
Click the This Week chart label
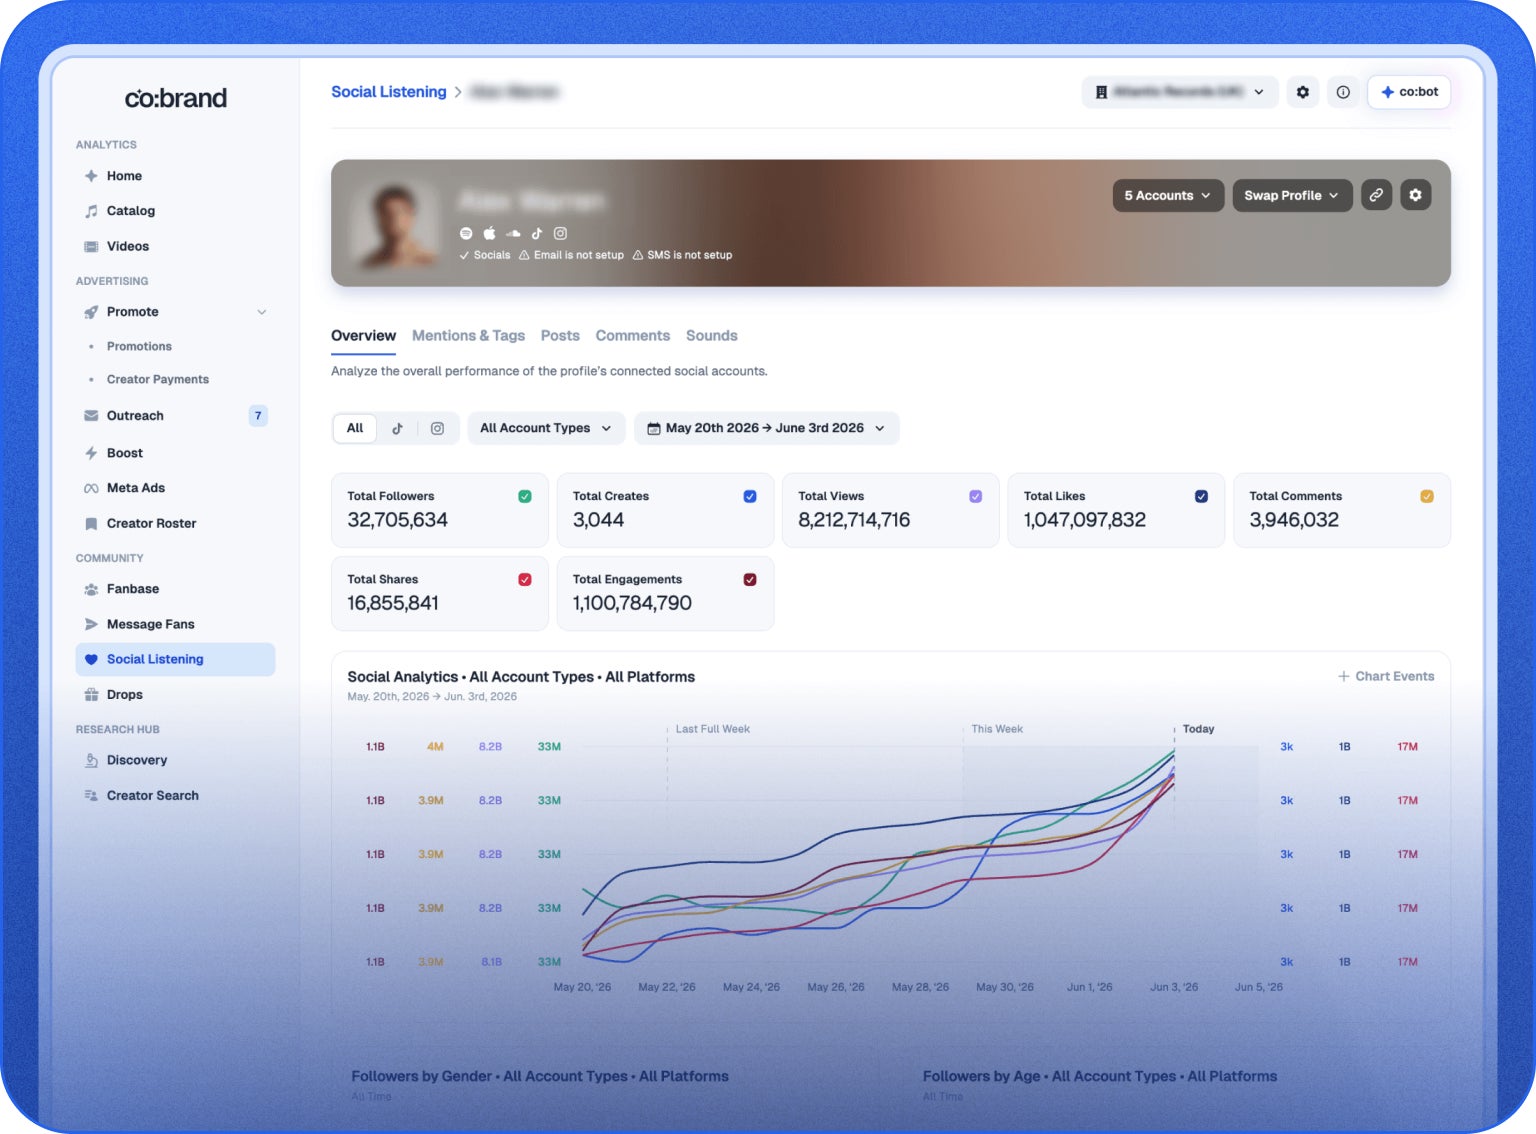coord(997,729)
